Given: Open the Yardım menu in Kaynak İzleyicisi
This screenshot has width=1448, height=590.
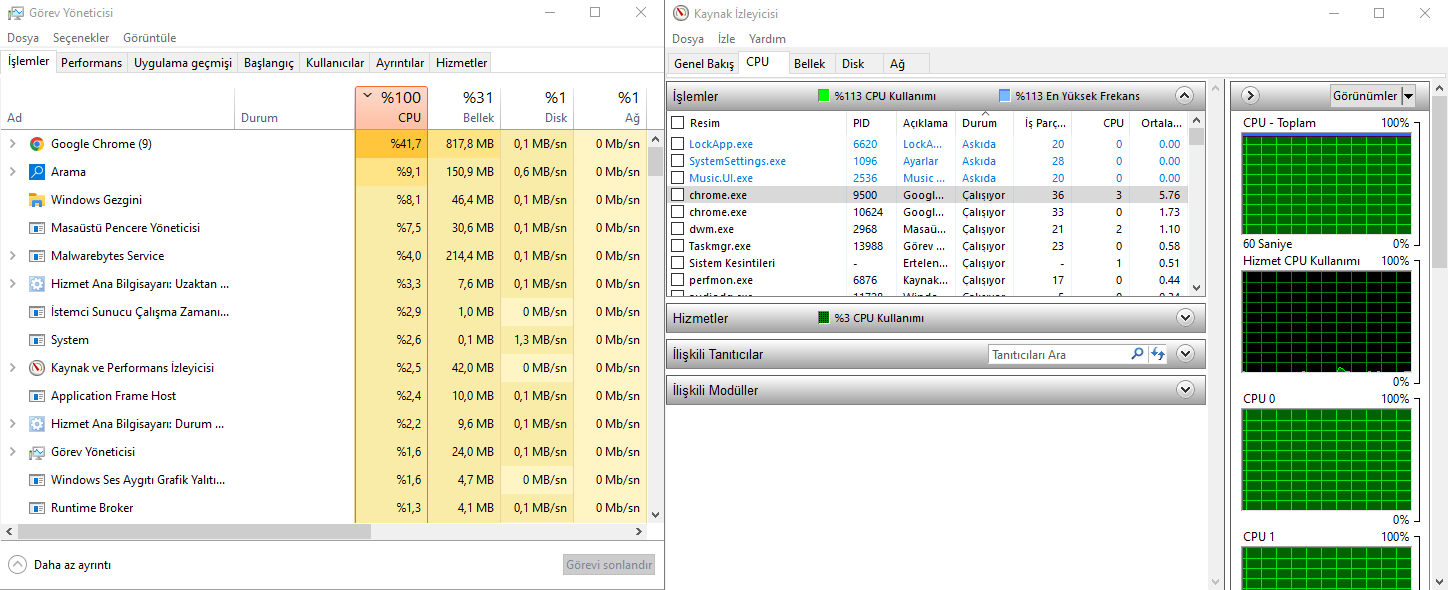Looking at the screenshot, I should click(x=767, y=39).
